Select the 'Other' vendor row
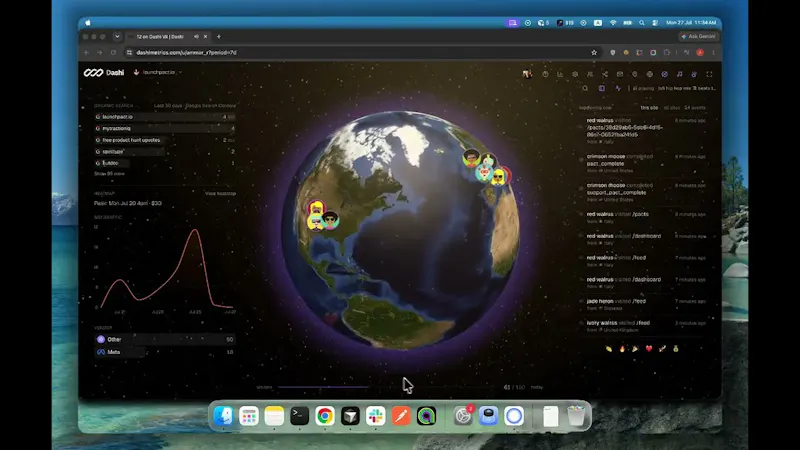800x450 pixels. point(164,339)
